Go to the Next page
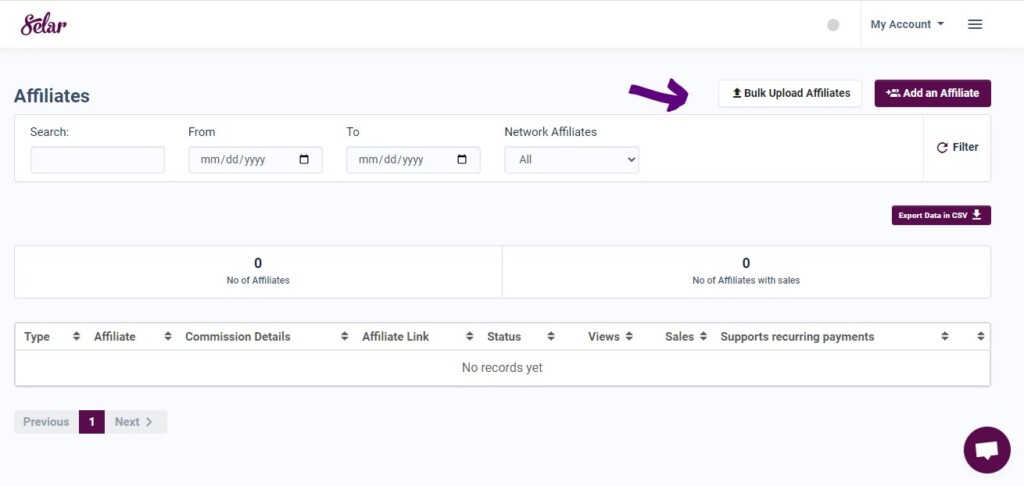1024x486 pixels. [135, 422]
